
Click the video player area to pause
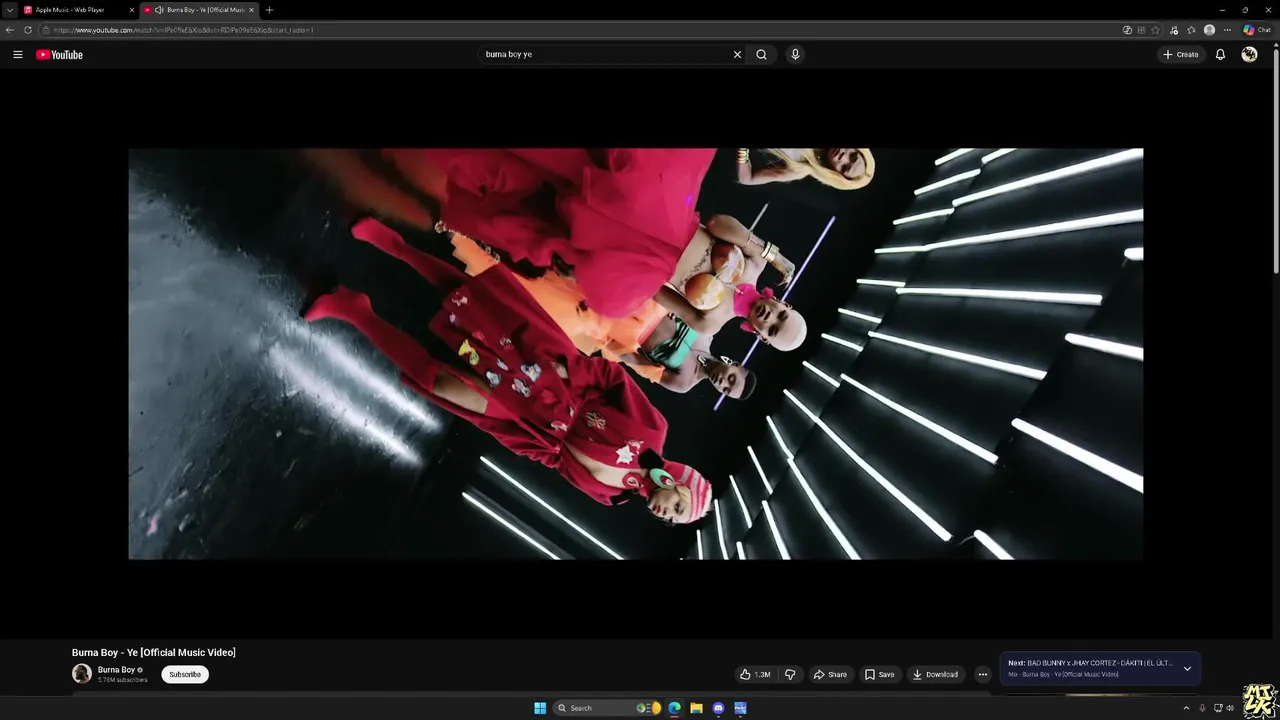pyautogui.click(x=635, y=354)
